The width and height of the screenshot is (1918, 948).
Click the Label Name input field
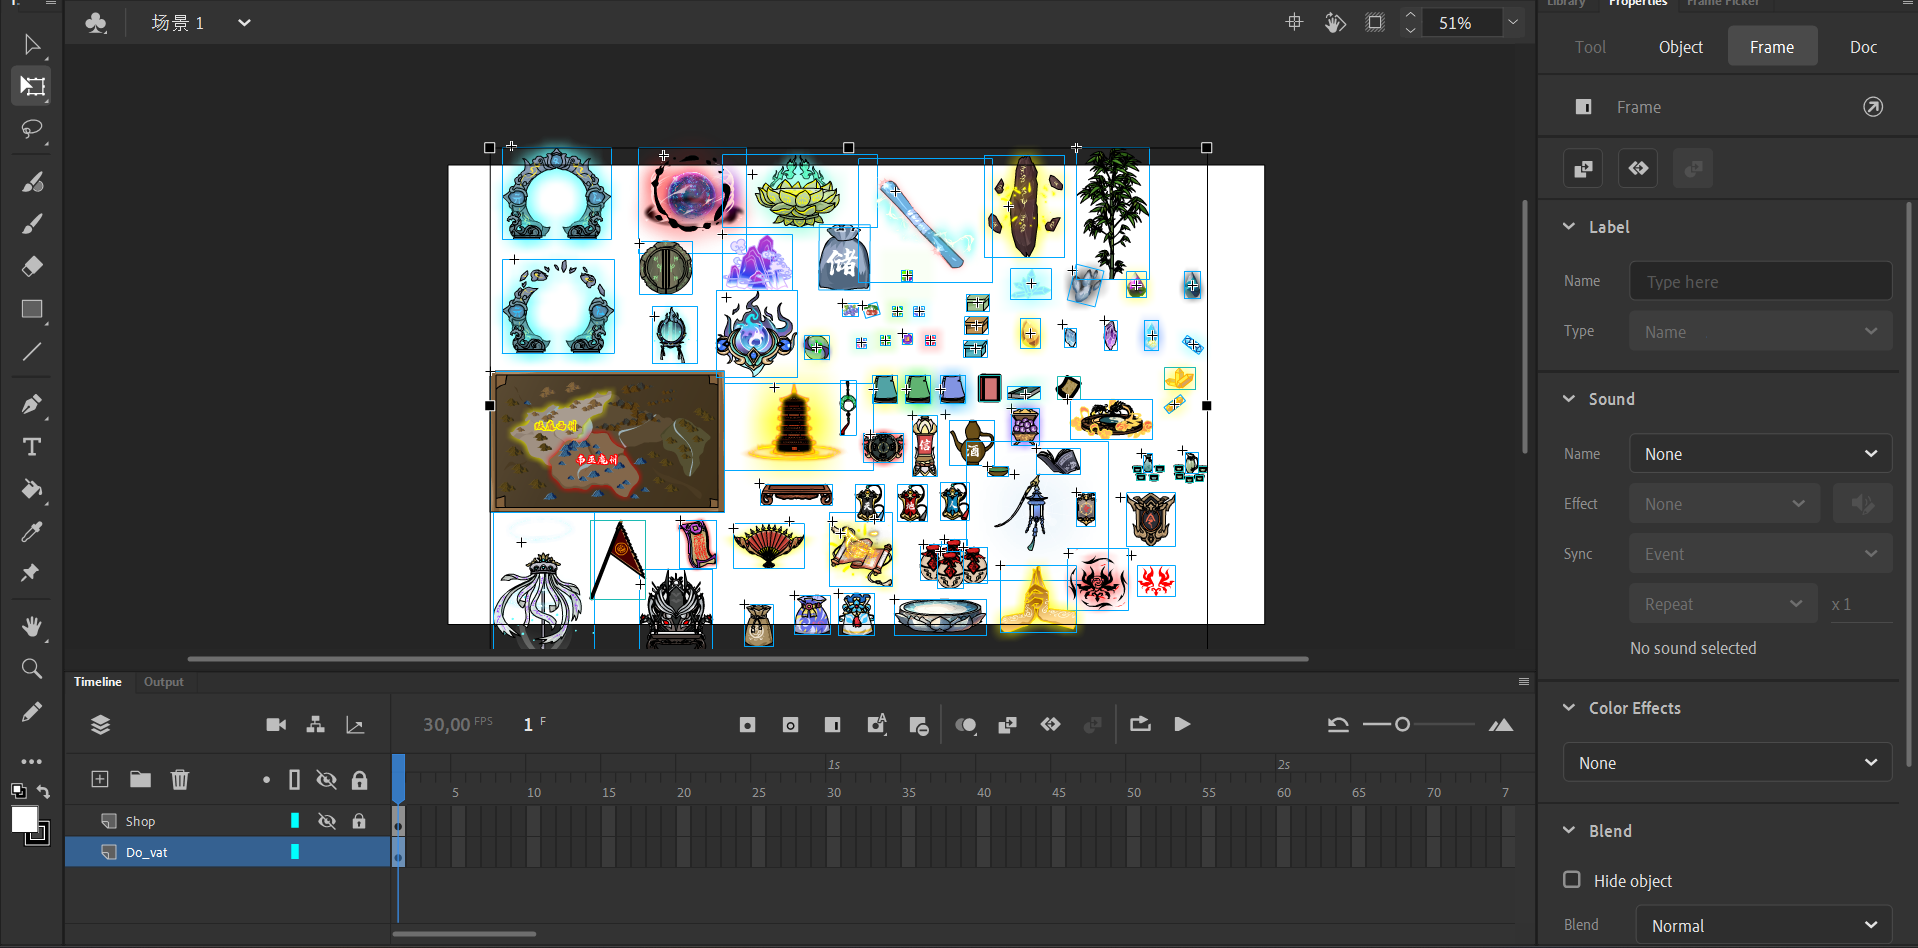pos(1760,282)
